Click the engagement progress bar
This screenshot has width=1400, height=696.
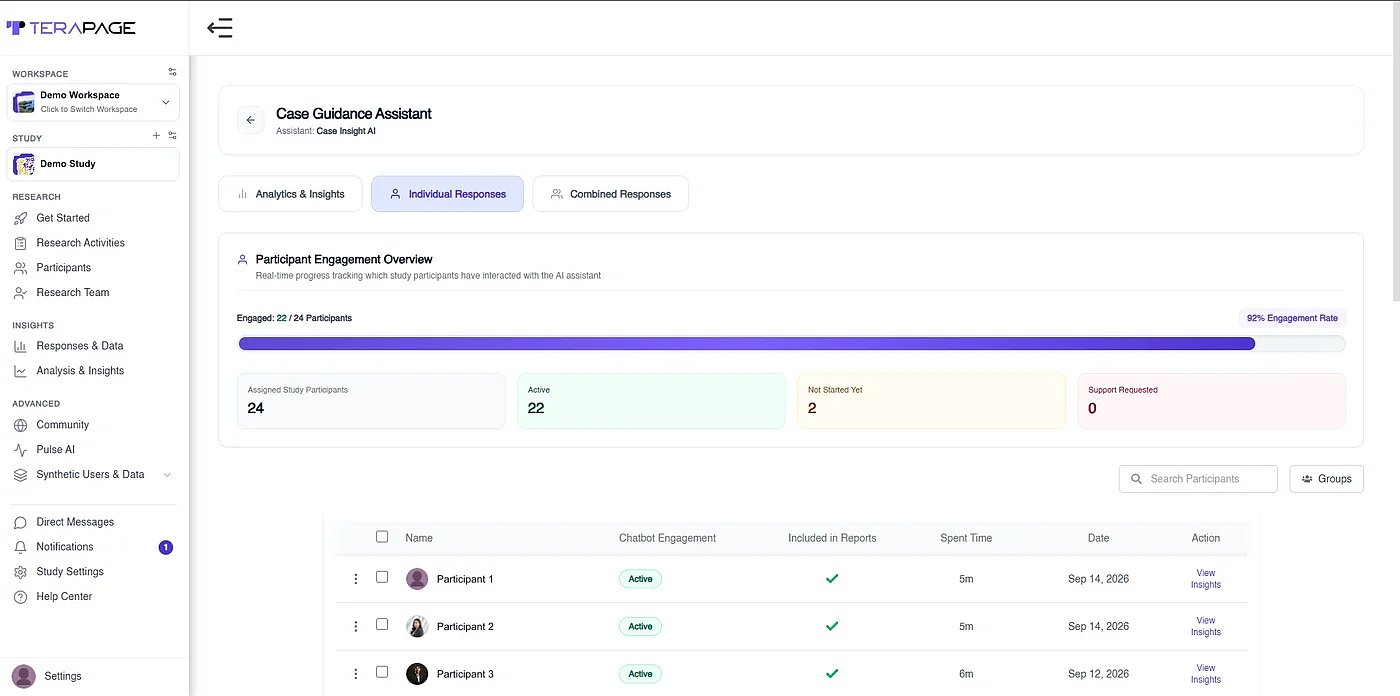pyautogui.click(x=791, y=344)
